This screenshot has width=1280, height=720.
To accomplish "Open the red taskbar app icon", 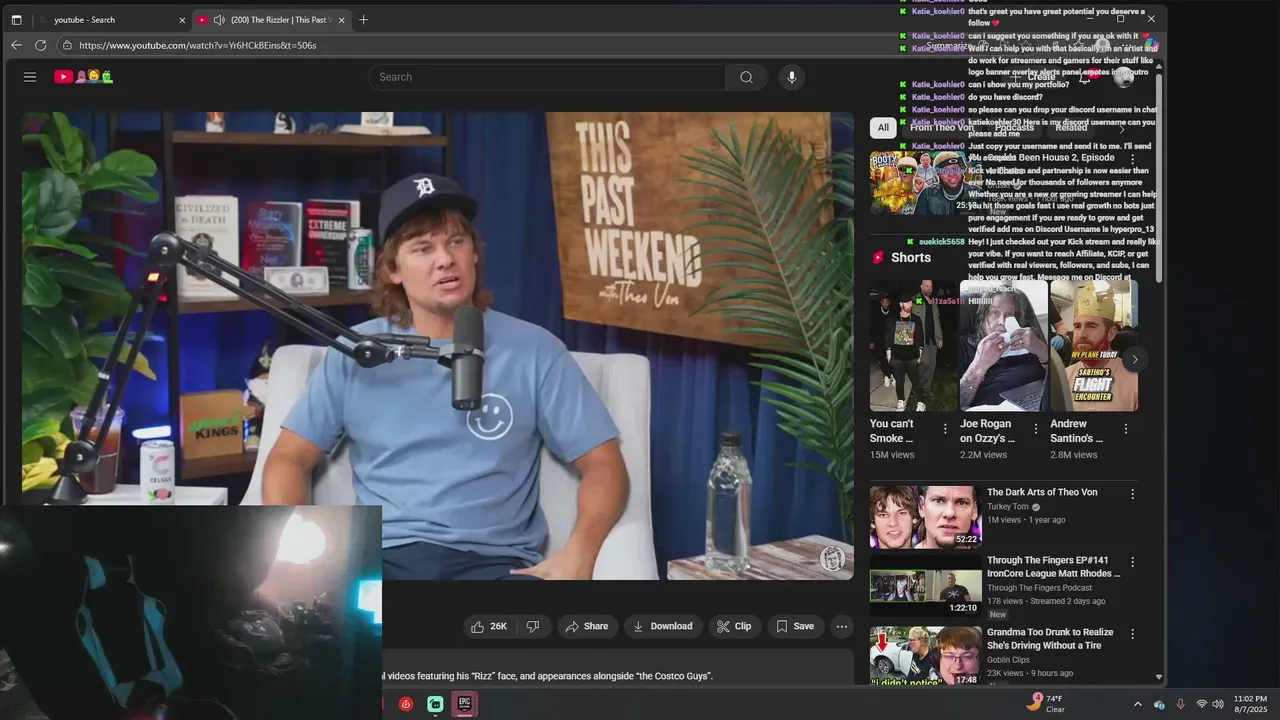I will pos(406,704).
